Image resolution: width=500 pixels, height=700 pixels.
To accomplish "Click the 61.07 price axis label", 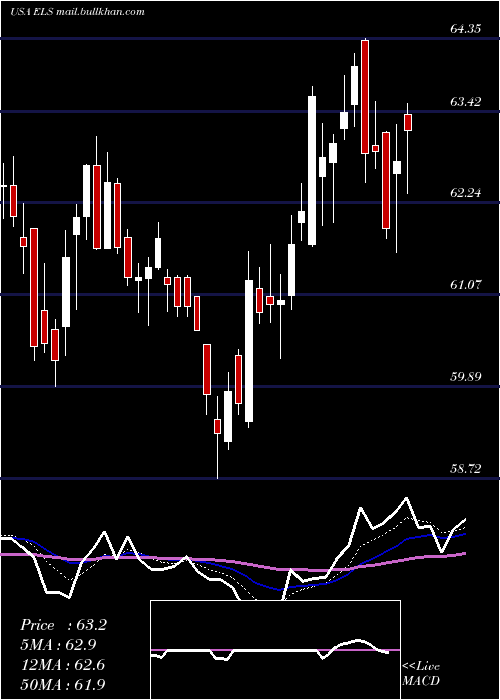I will click(466, 284).
